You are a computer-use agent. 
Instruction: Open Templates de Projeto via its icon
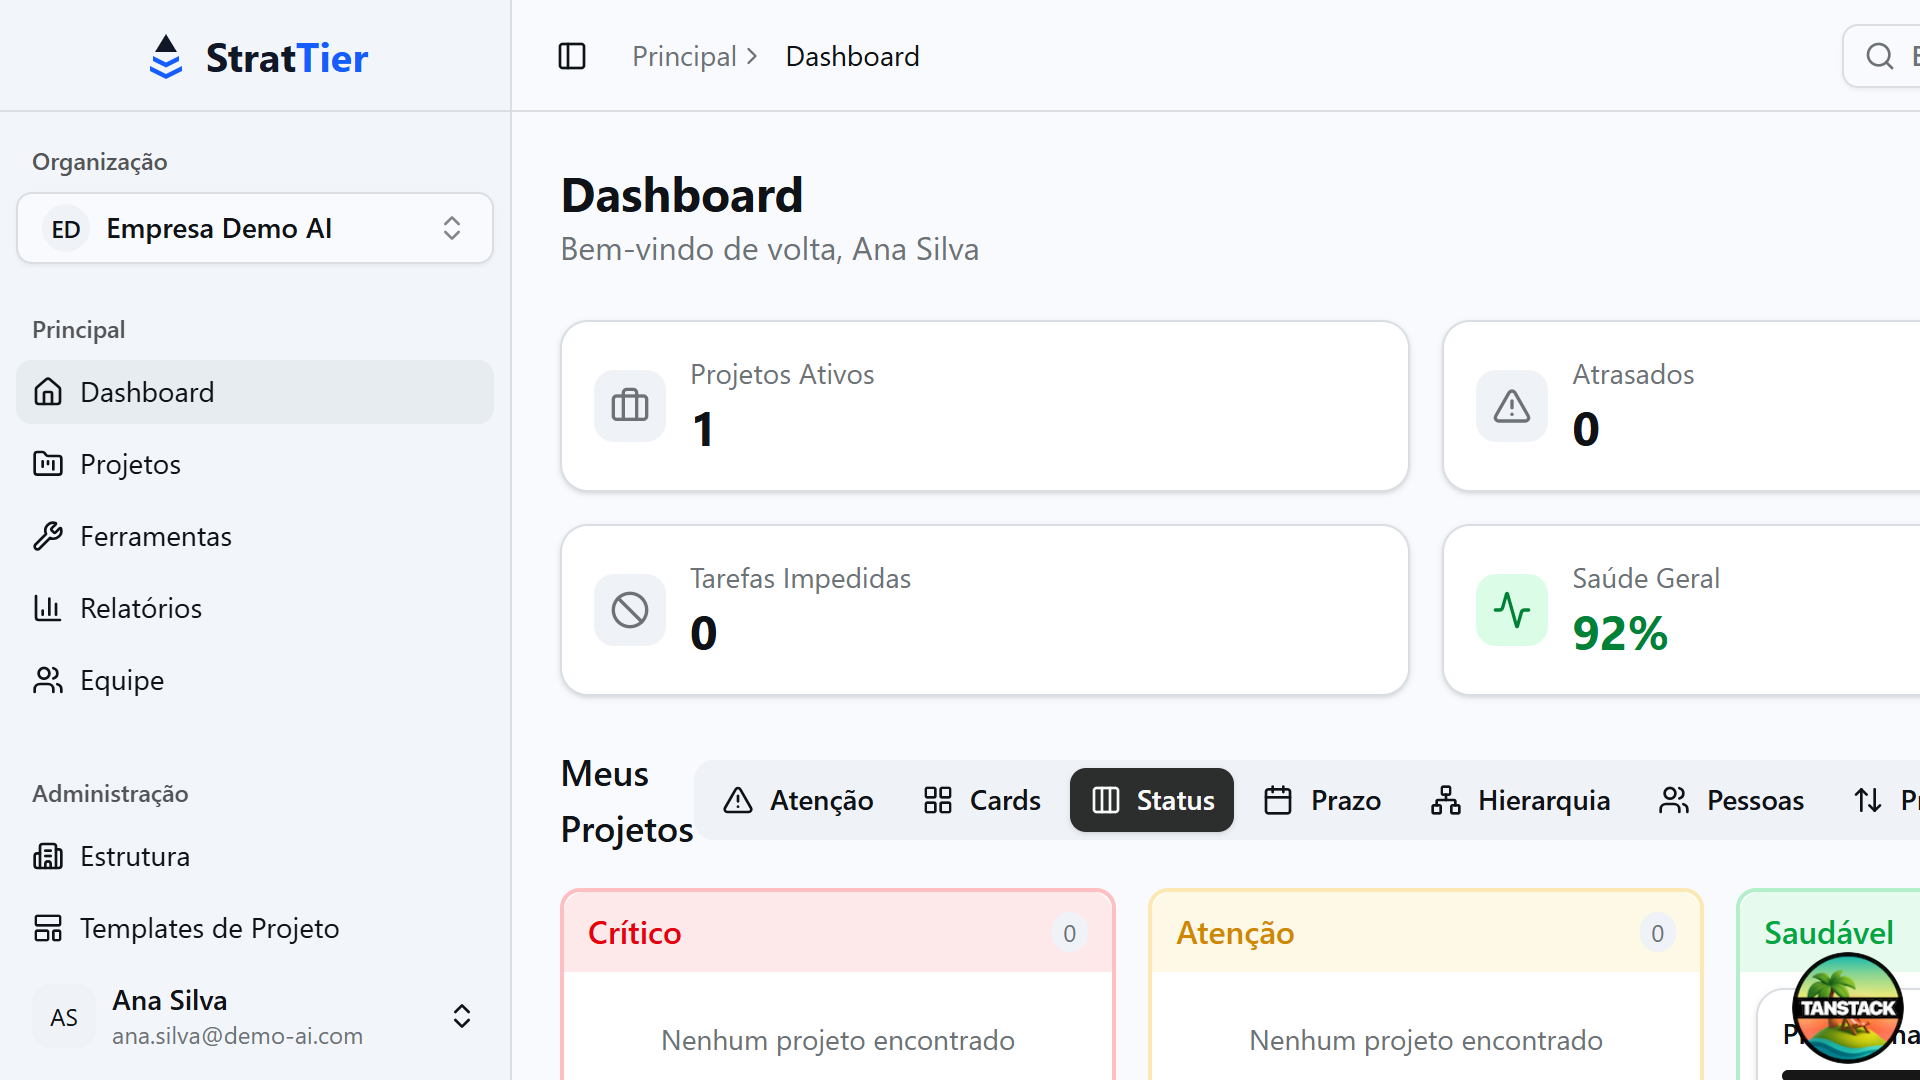point(47,928)
